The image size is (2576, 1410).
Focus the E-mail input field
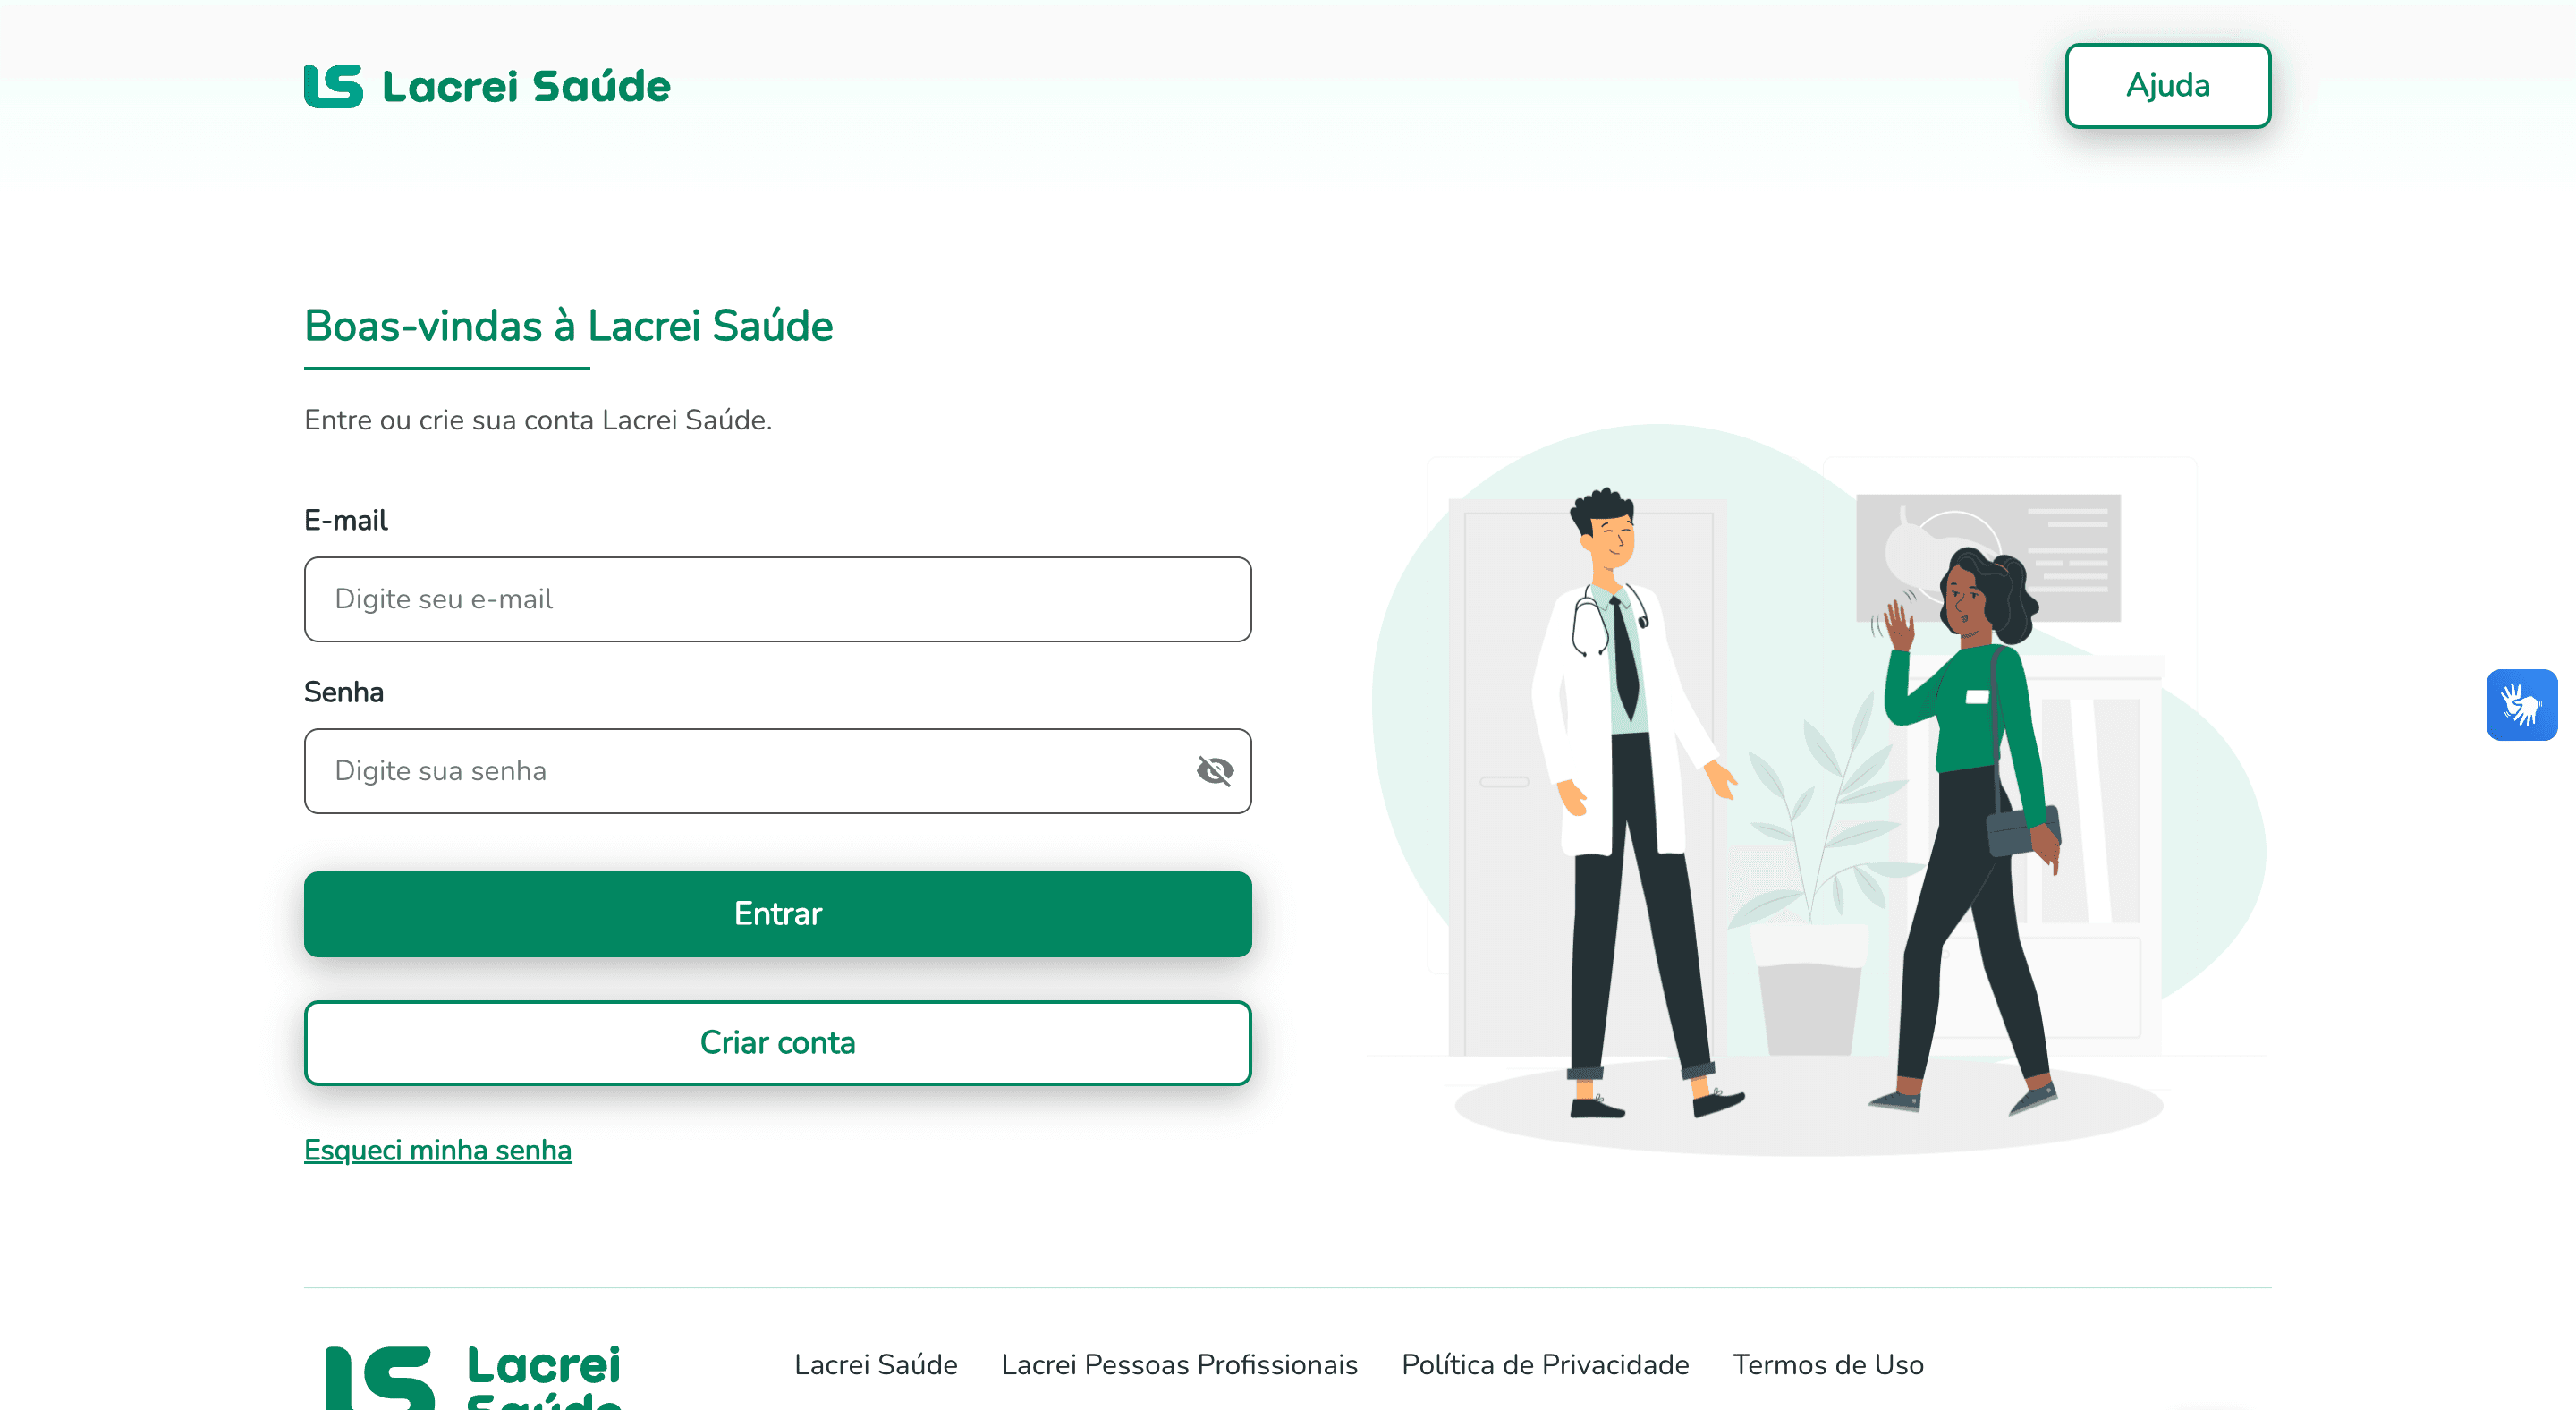point(778,600)
